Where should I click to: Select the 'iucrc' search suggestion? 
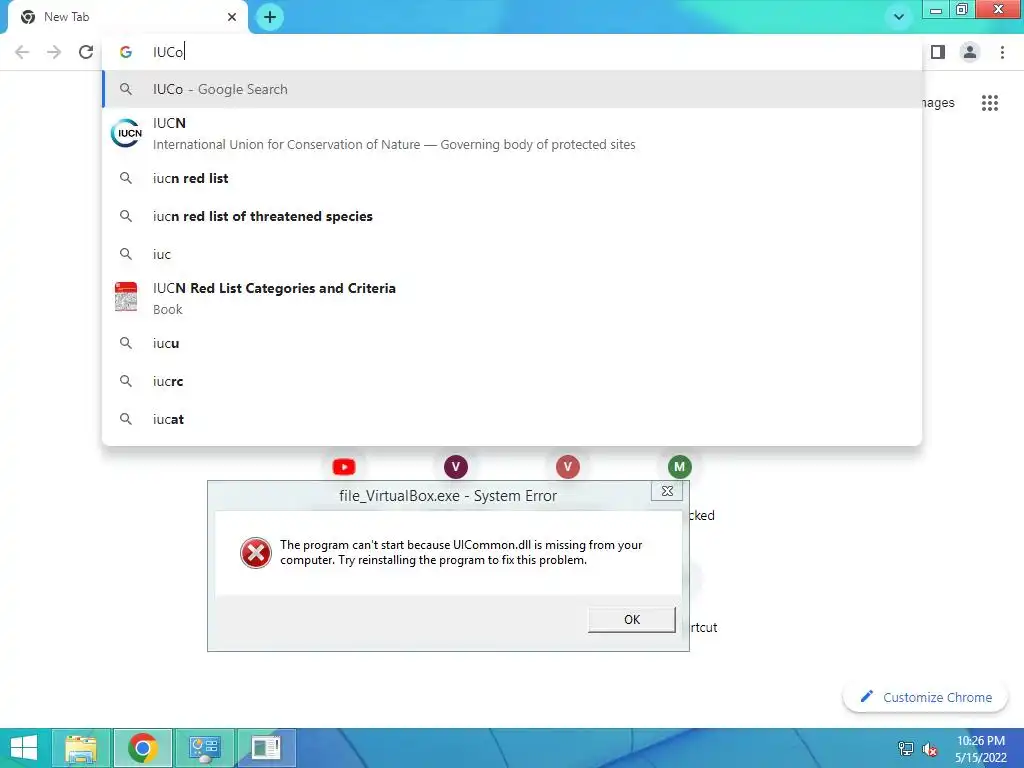[x=512, y=381]
